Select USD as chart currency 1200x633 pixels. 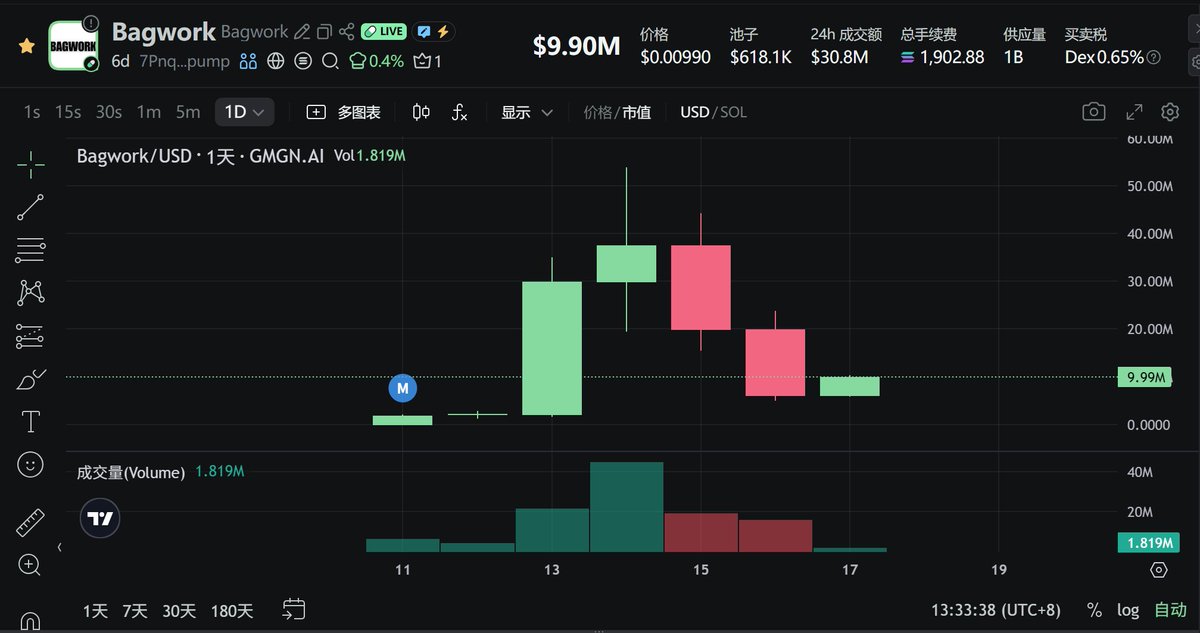coord(695,112)
